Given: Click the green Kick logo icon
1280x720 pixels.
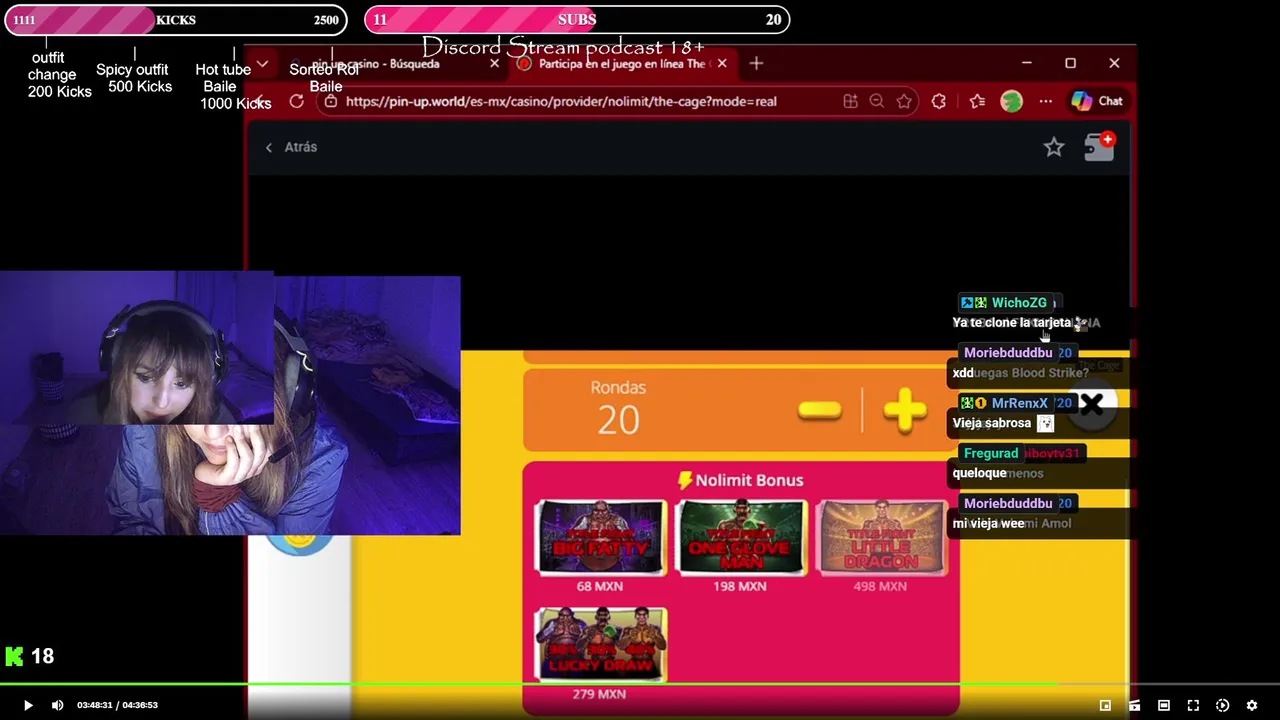Looking at the screenshot, I should click(x=14, y=656).
